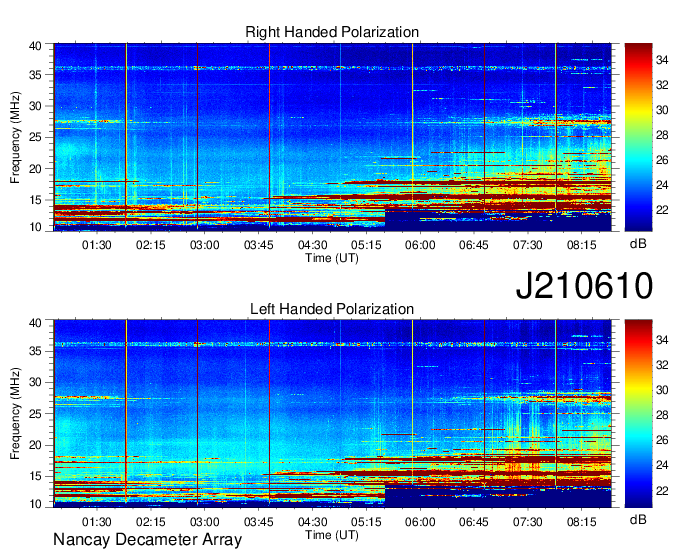Click the 40 MHz tick of Right Handed plot
This screenshot has height=552, width=680.
tap(36, 46)
